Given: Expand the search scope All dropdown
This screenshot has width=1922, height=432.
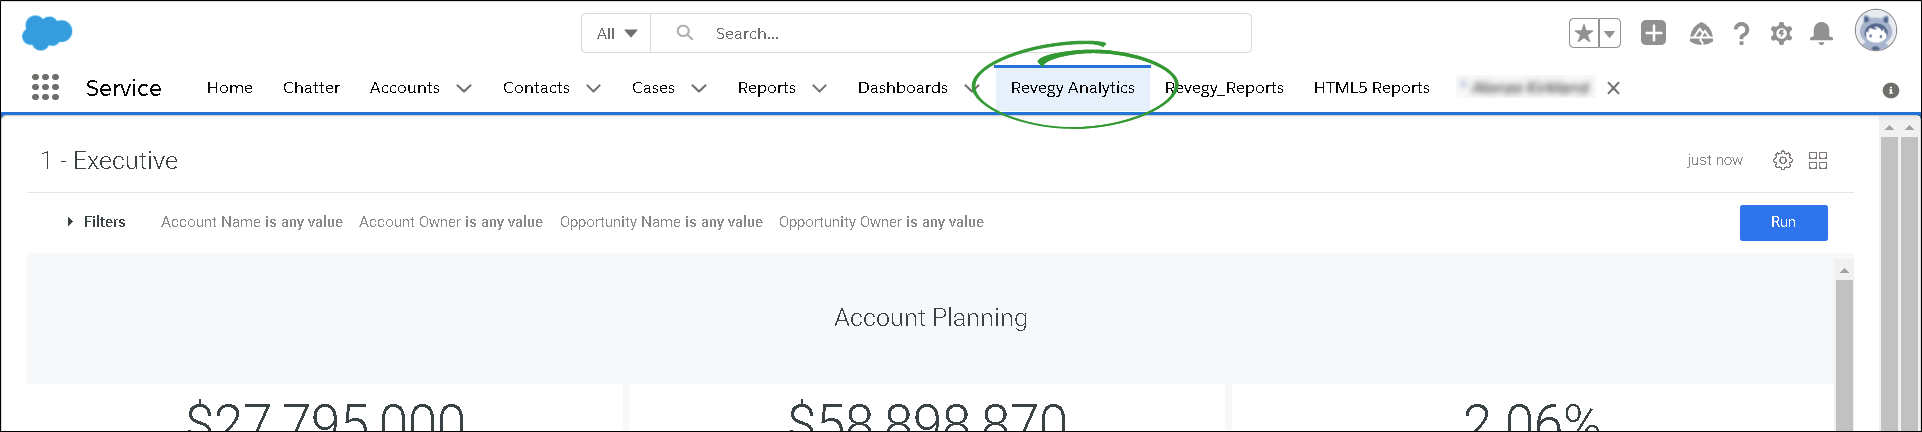Looking at the screenshot, I should point(616,33).
